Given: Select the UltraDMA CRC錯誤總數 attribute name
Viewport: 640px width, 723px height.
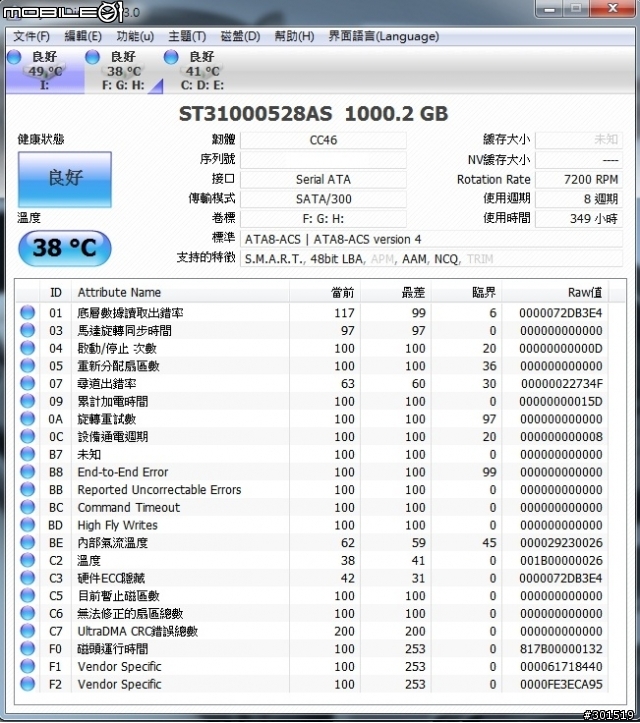Looking at the screenshot, I should [137, 631].
